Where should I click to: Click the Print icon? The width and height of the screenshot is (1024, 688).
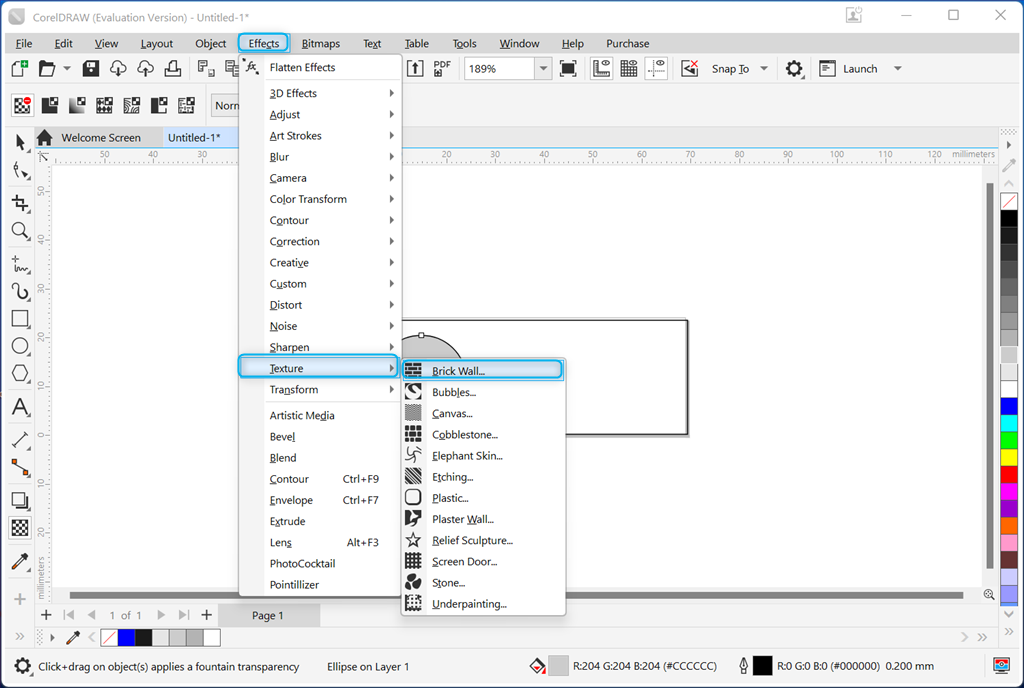tap(172, 69)
